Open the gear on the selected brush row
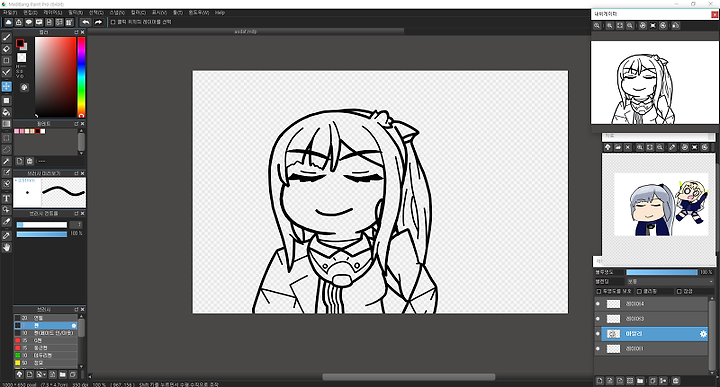Image resolution: width=720 pixels, height=387 pixels. (74, 325)
